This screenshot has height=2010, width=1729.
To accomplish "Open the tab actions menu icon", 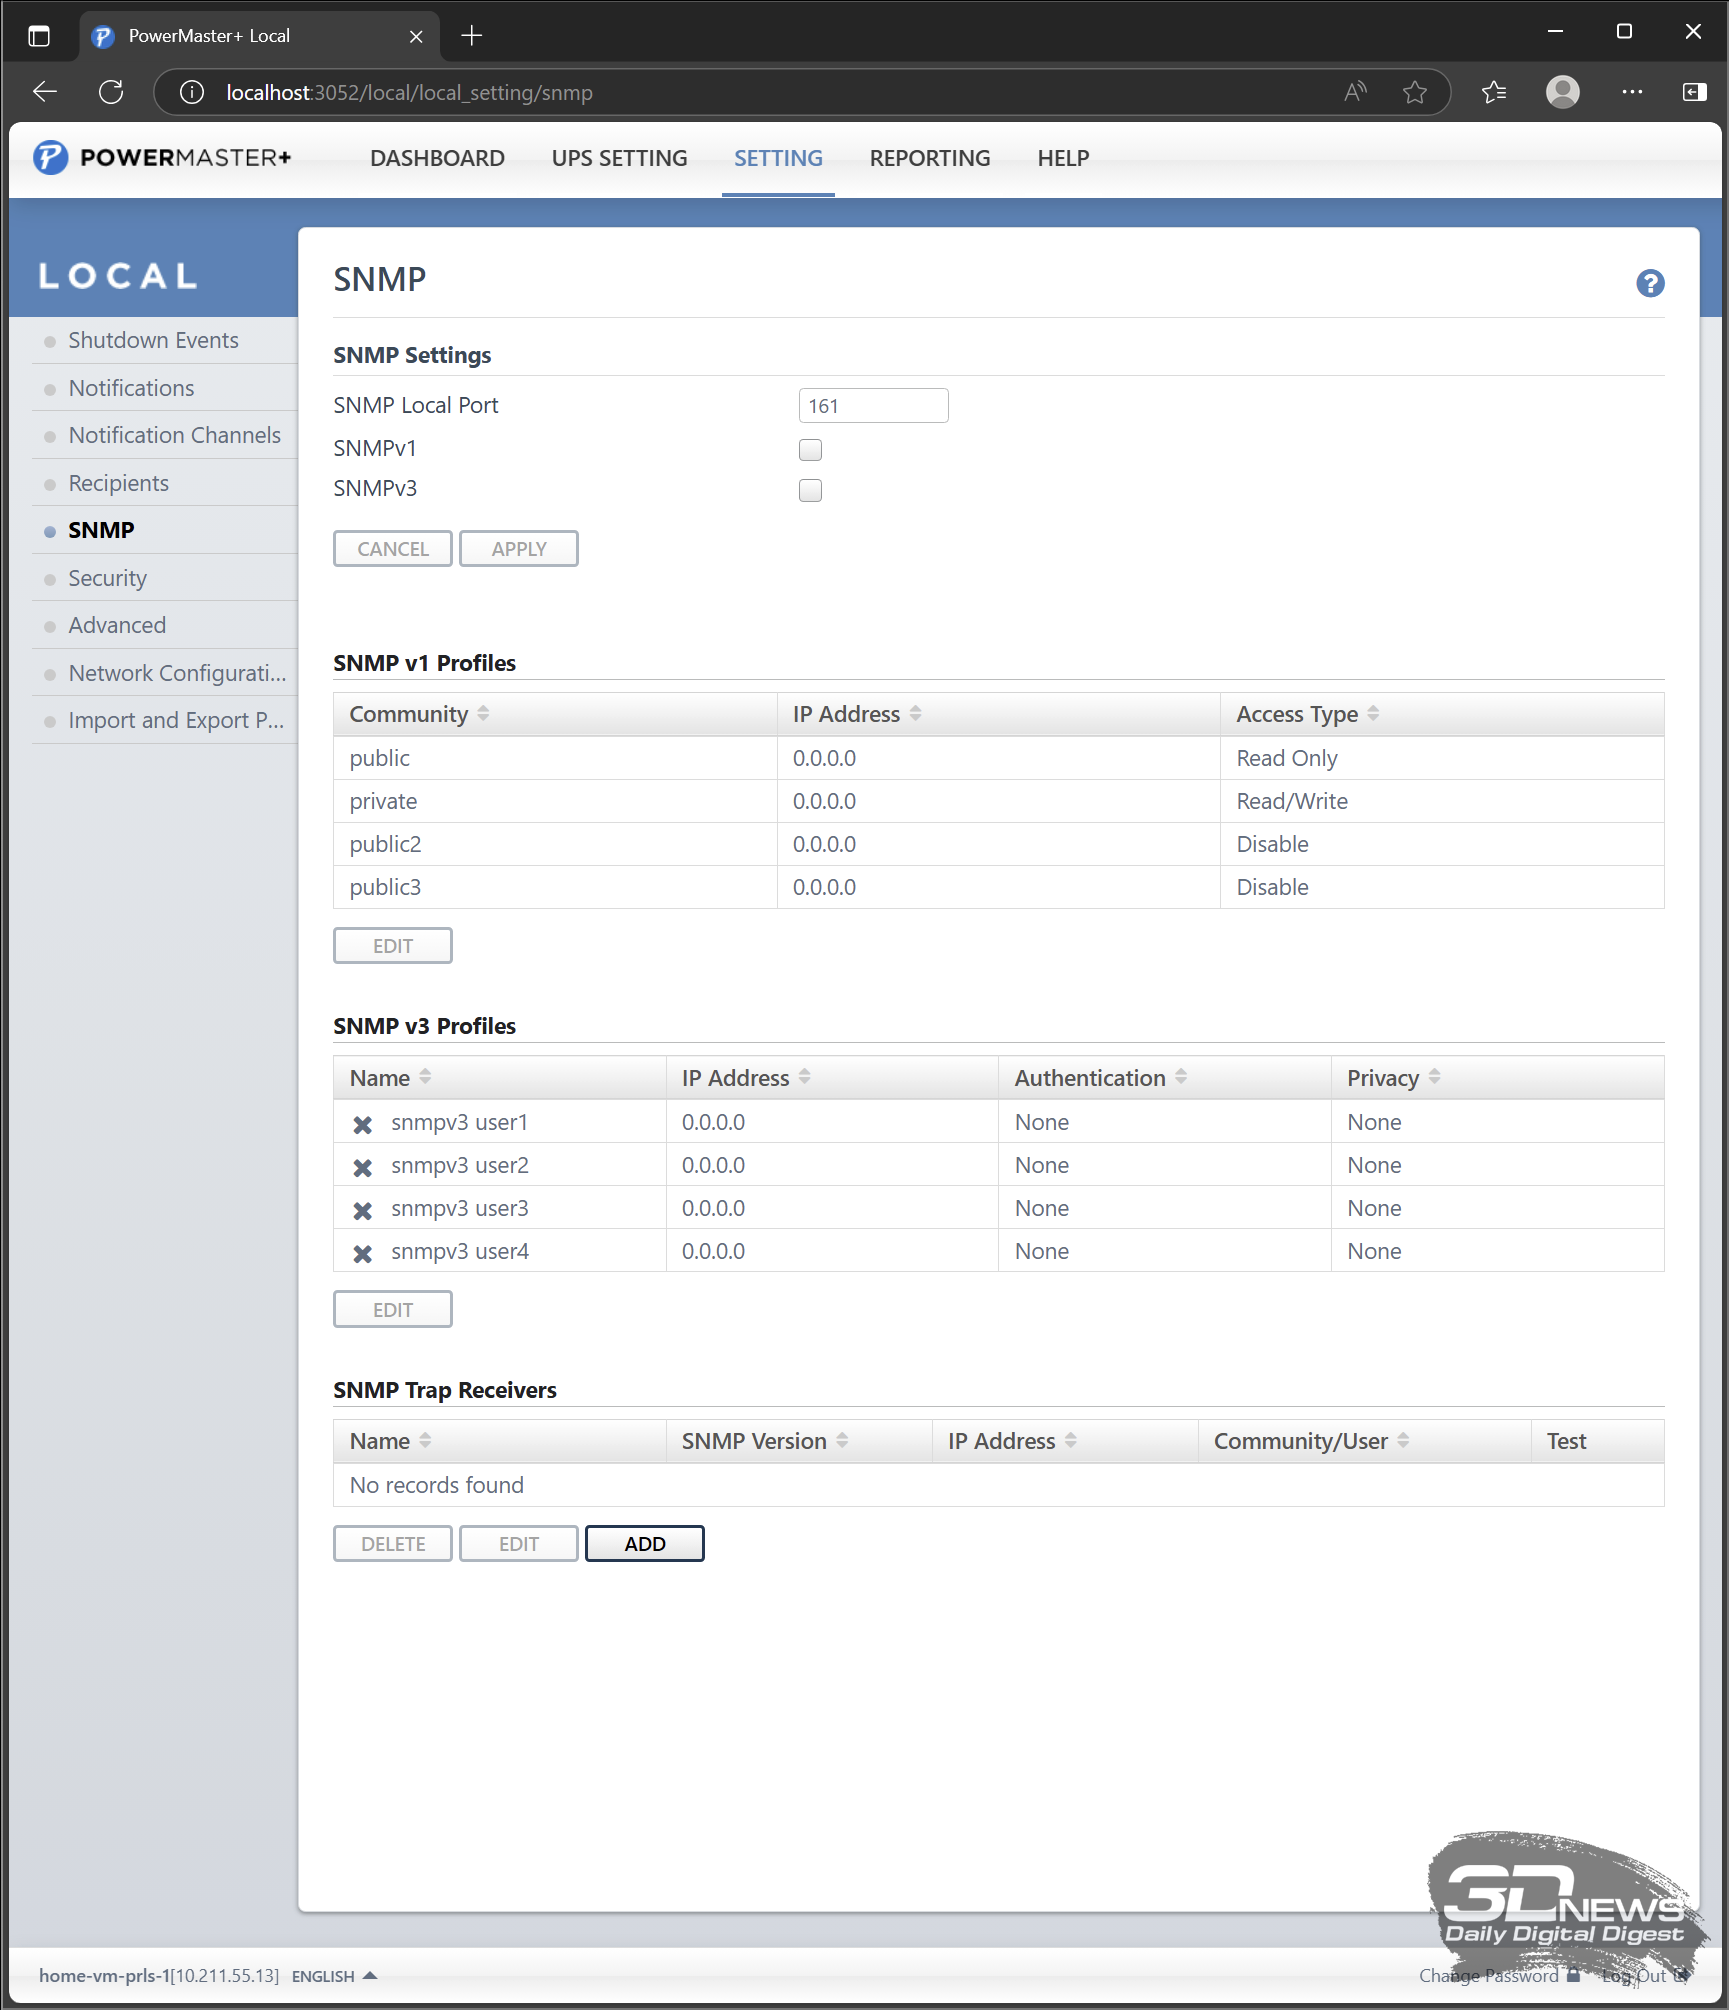I will (39, 36).
